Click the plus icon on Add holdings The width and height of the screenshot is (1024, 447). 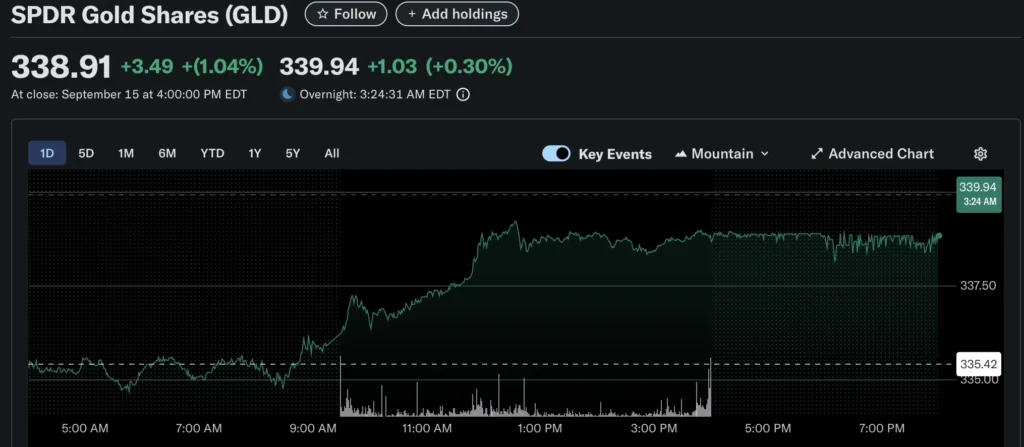412,14
